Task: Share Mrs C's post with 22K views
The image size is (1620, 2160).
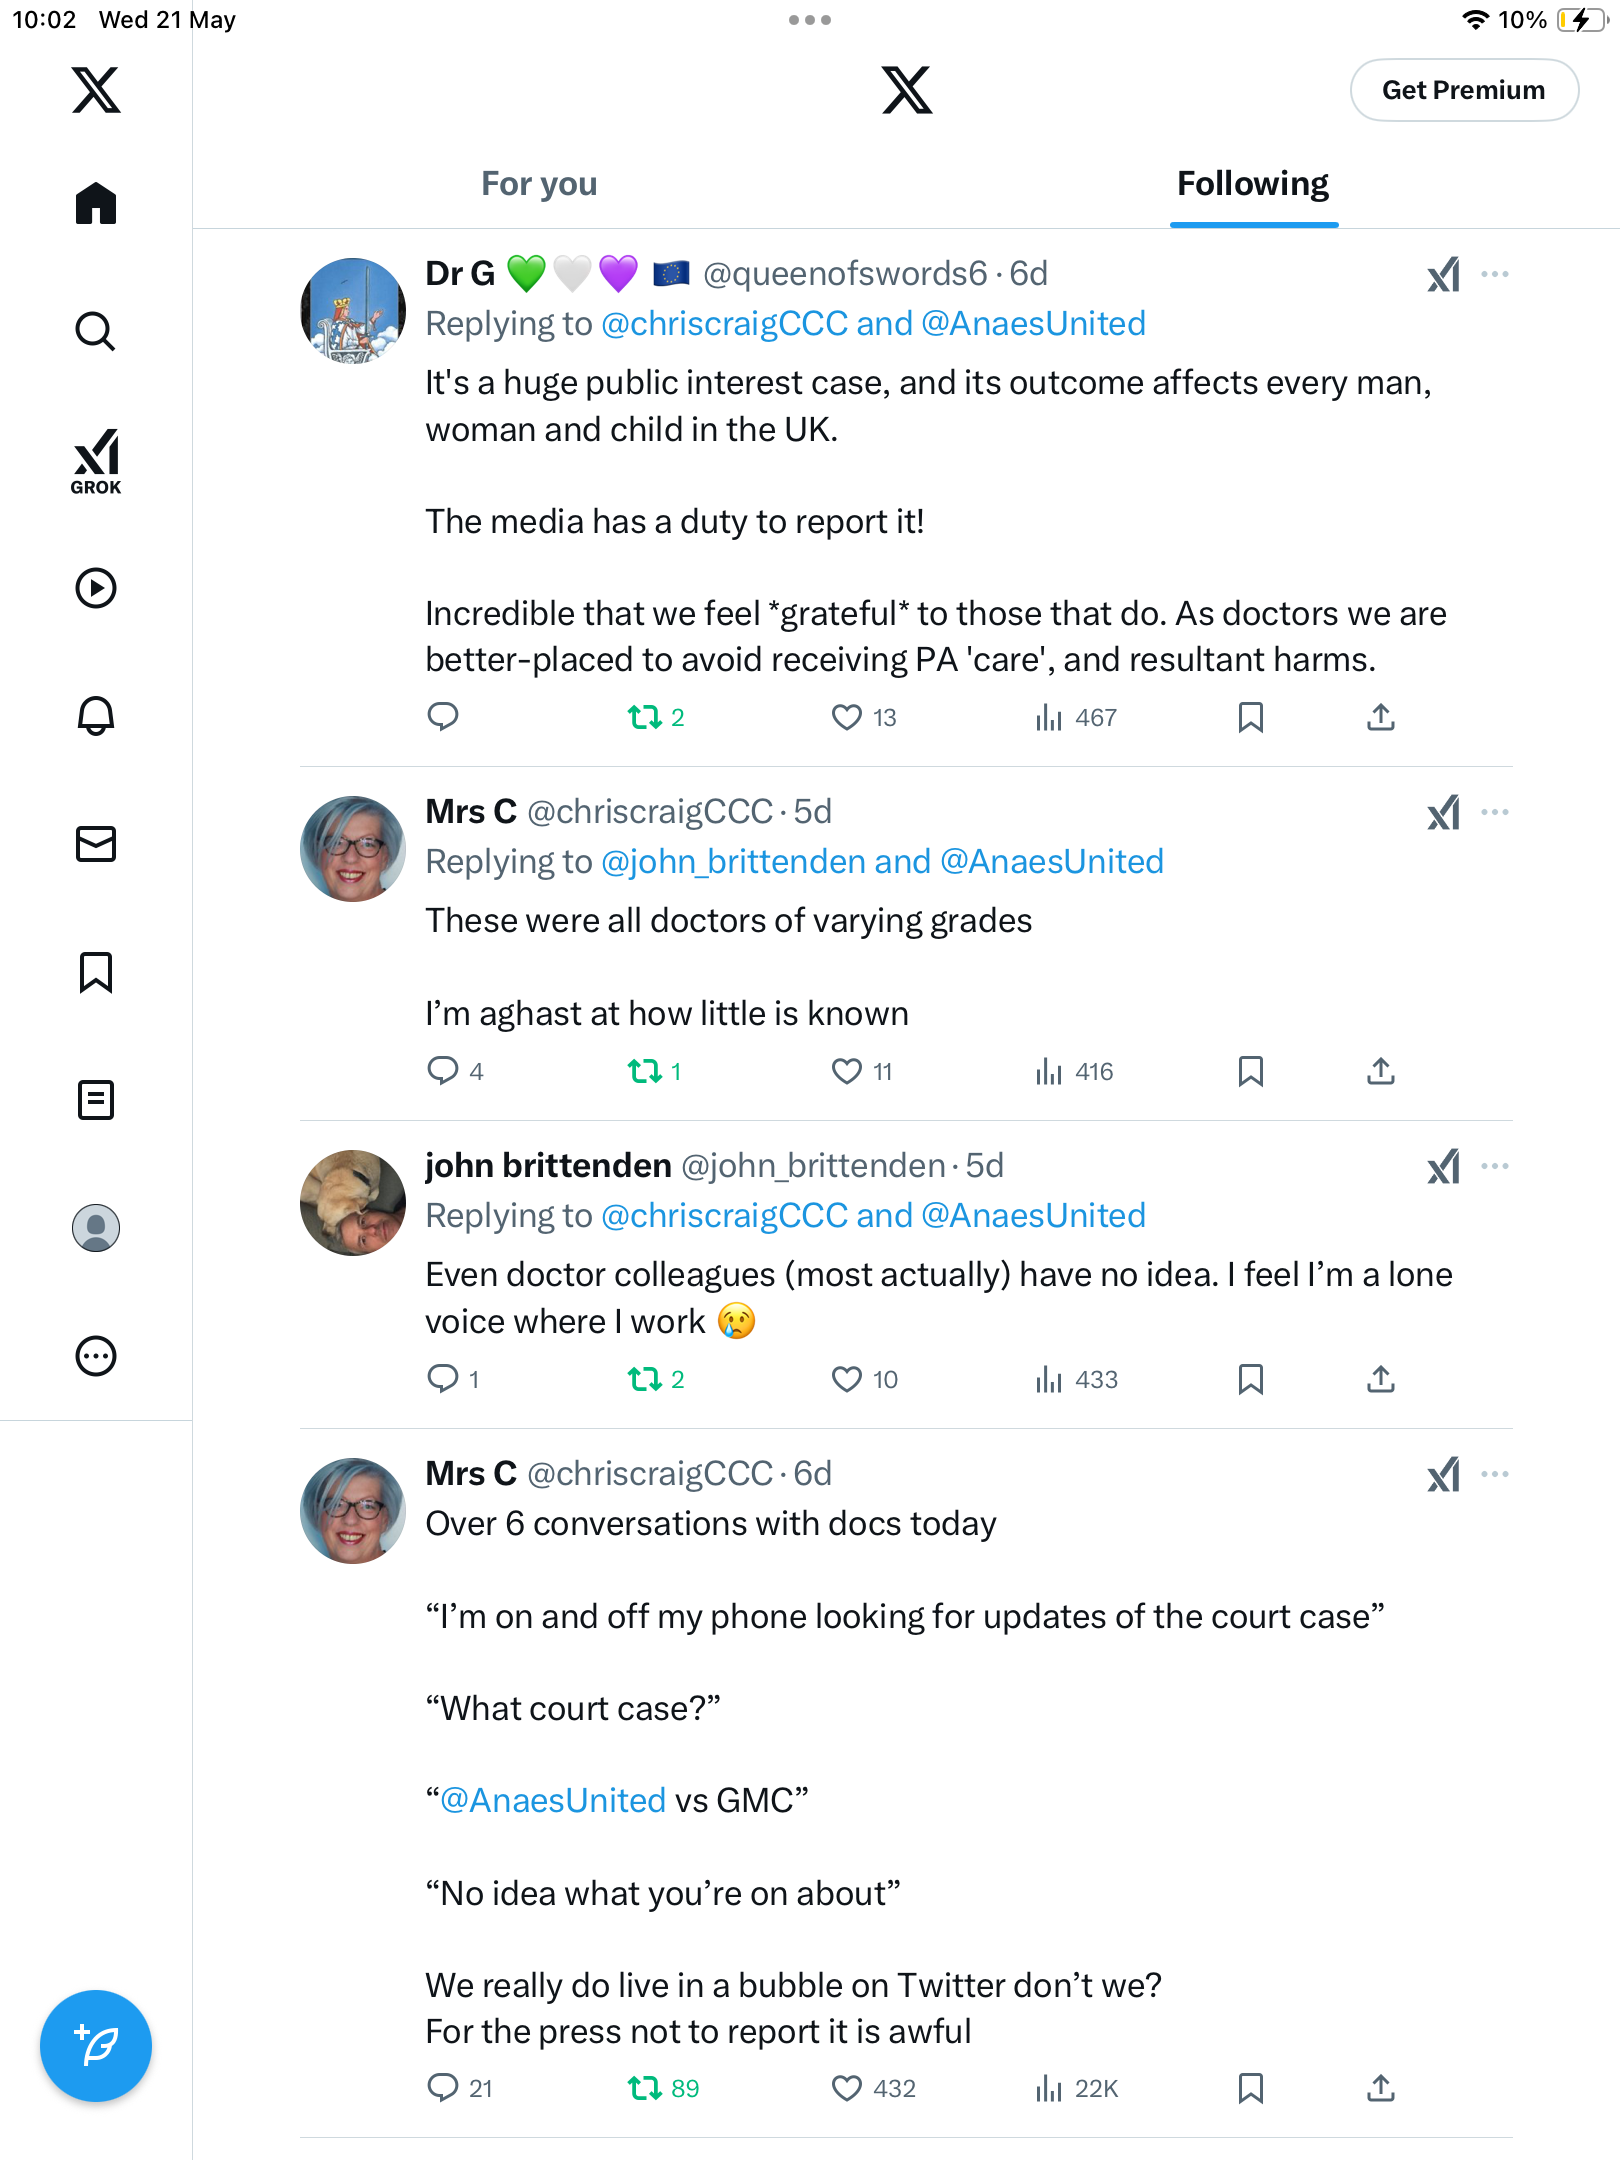Action: pyautogui.click(x=1381, y=2088)
